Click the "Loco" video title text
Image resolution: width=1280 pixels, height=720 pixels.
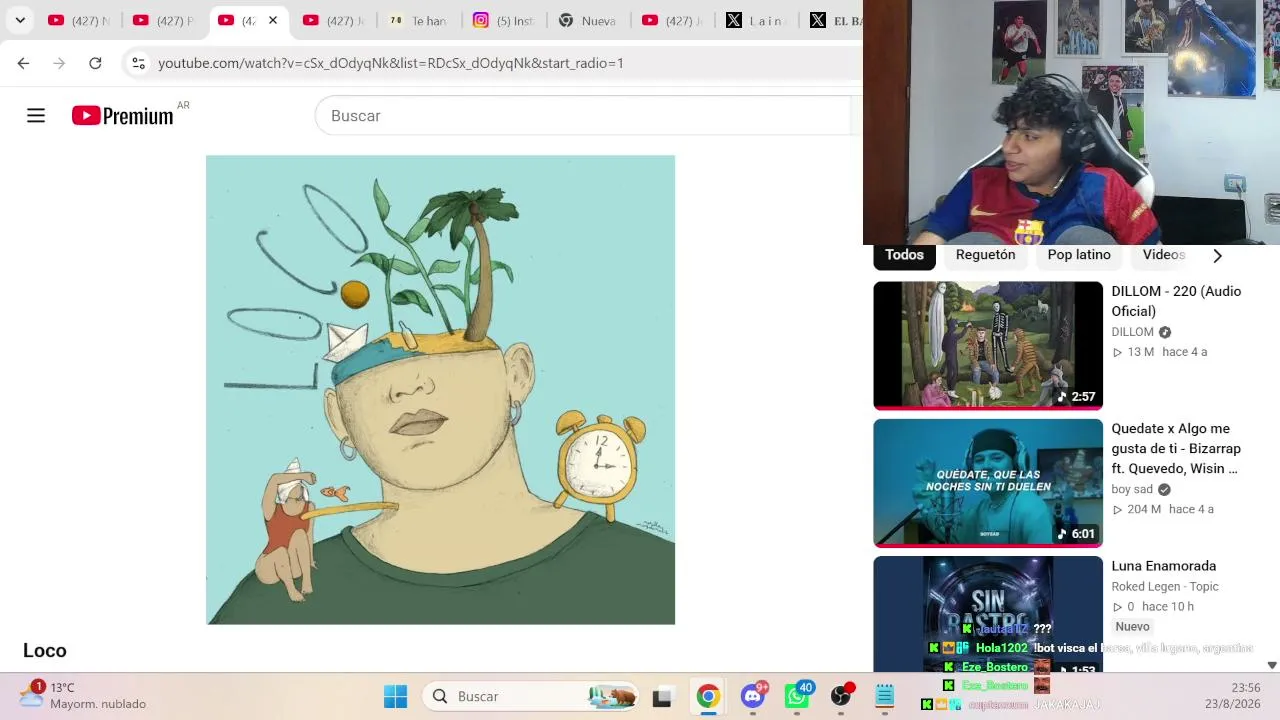tap(45, 651)
